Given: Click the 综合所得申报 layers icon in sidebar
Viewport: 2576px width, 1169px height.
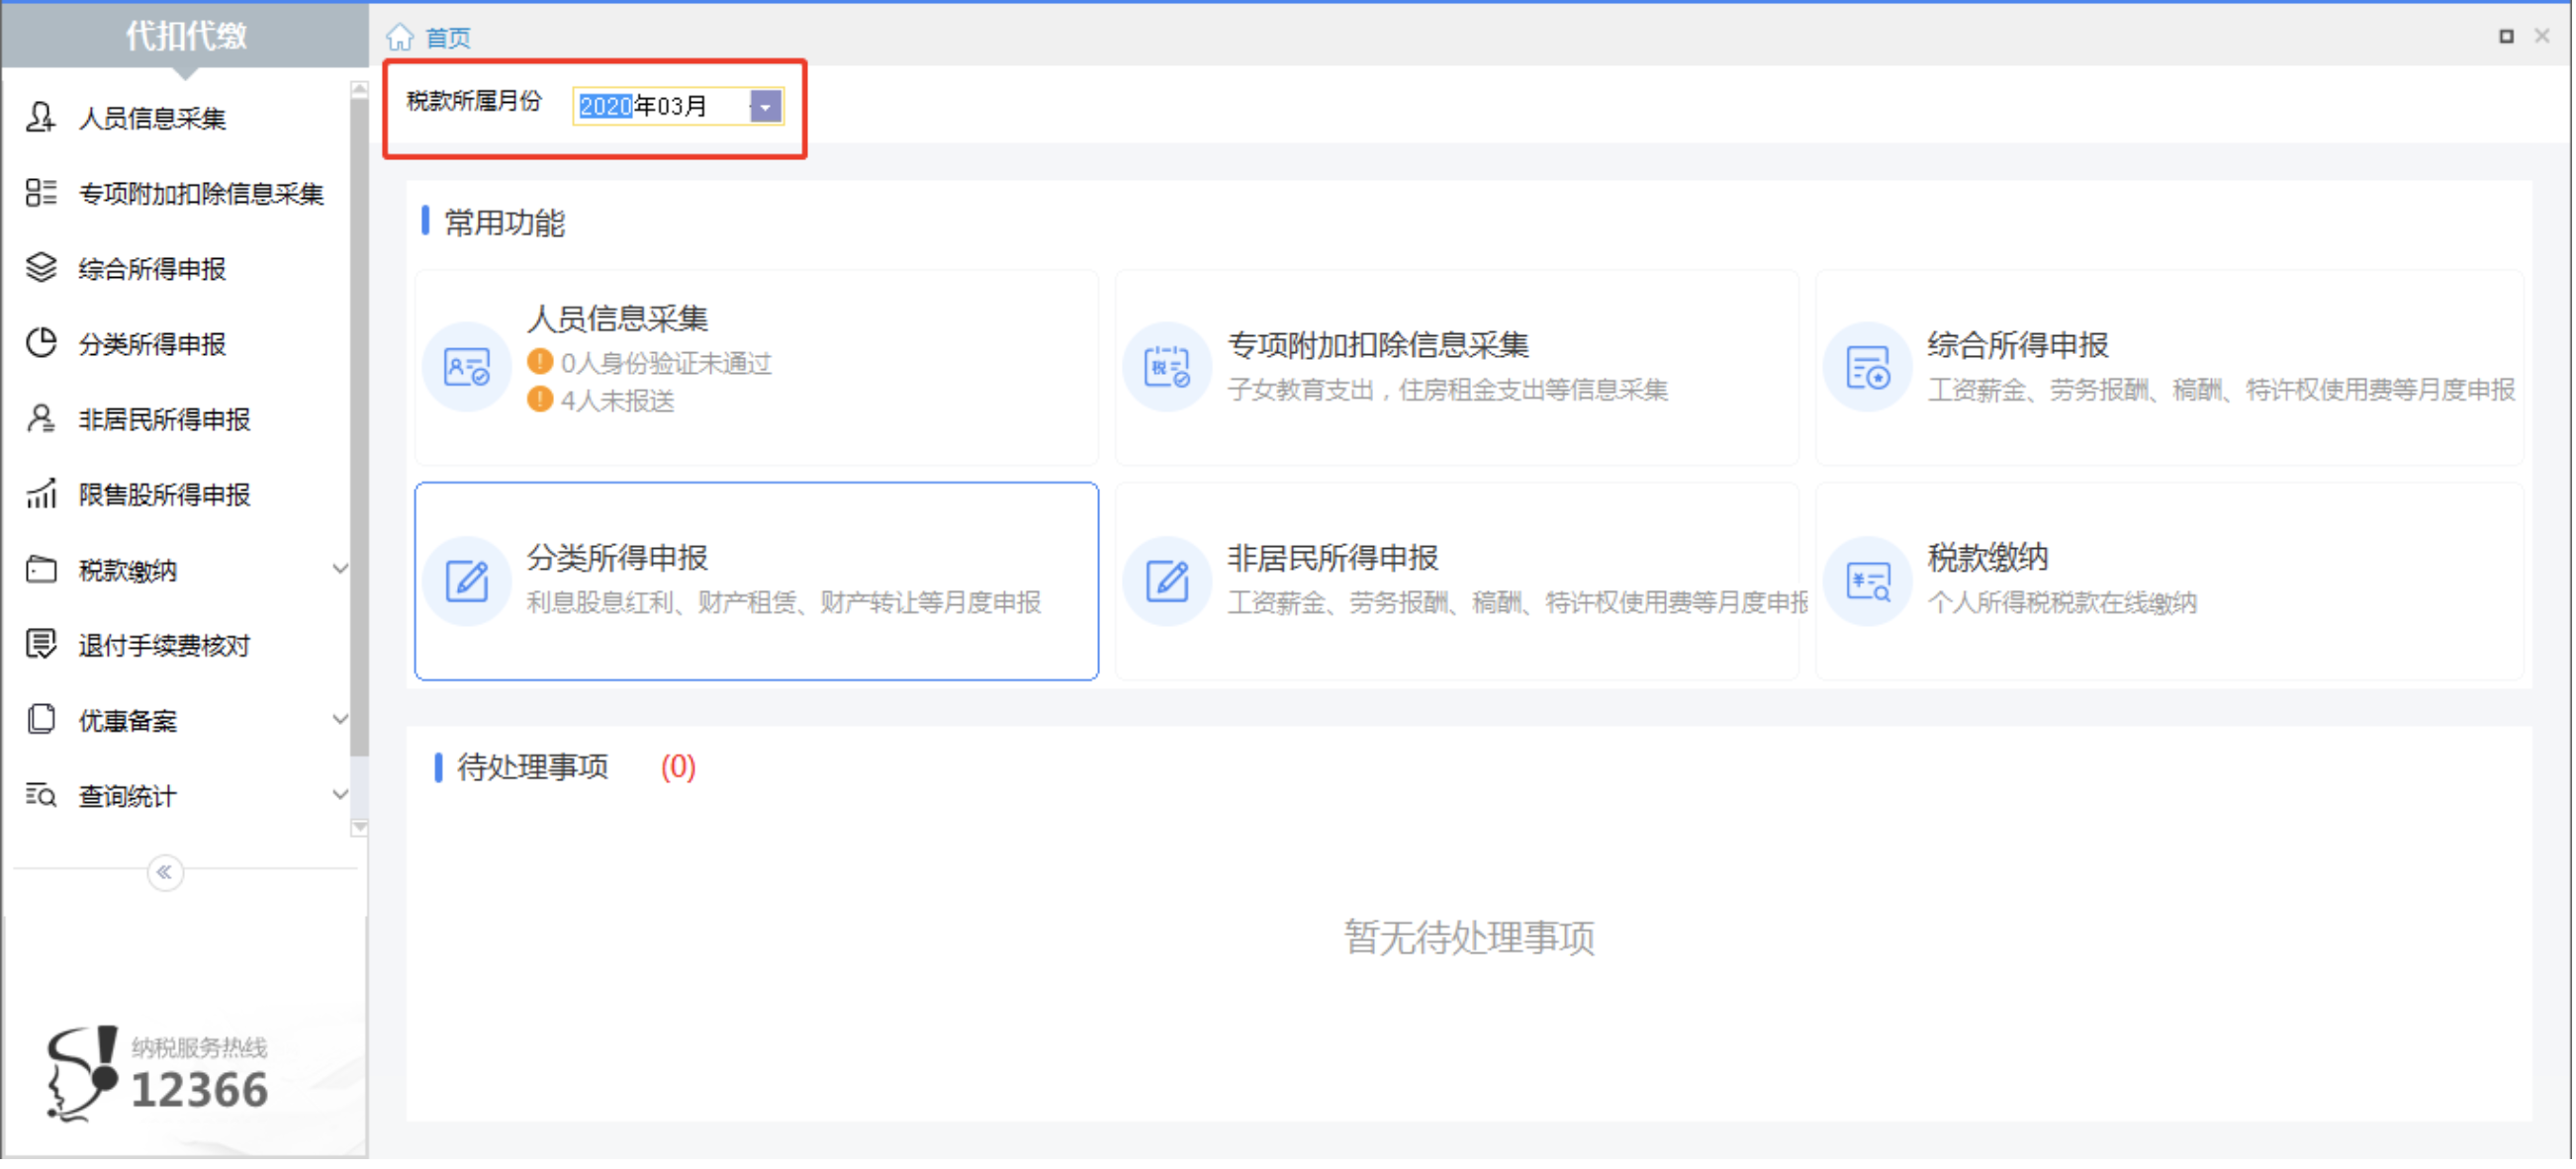Looking at the screenshot, I should [41, 268].
